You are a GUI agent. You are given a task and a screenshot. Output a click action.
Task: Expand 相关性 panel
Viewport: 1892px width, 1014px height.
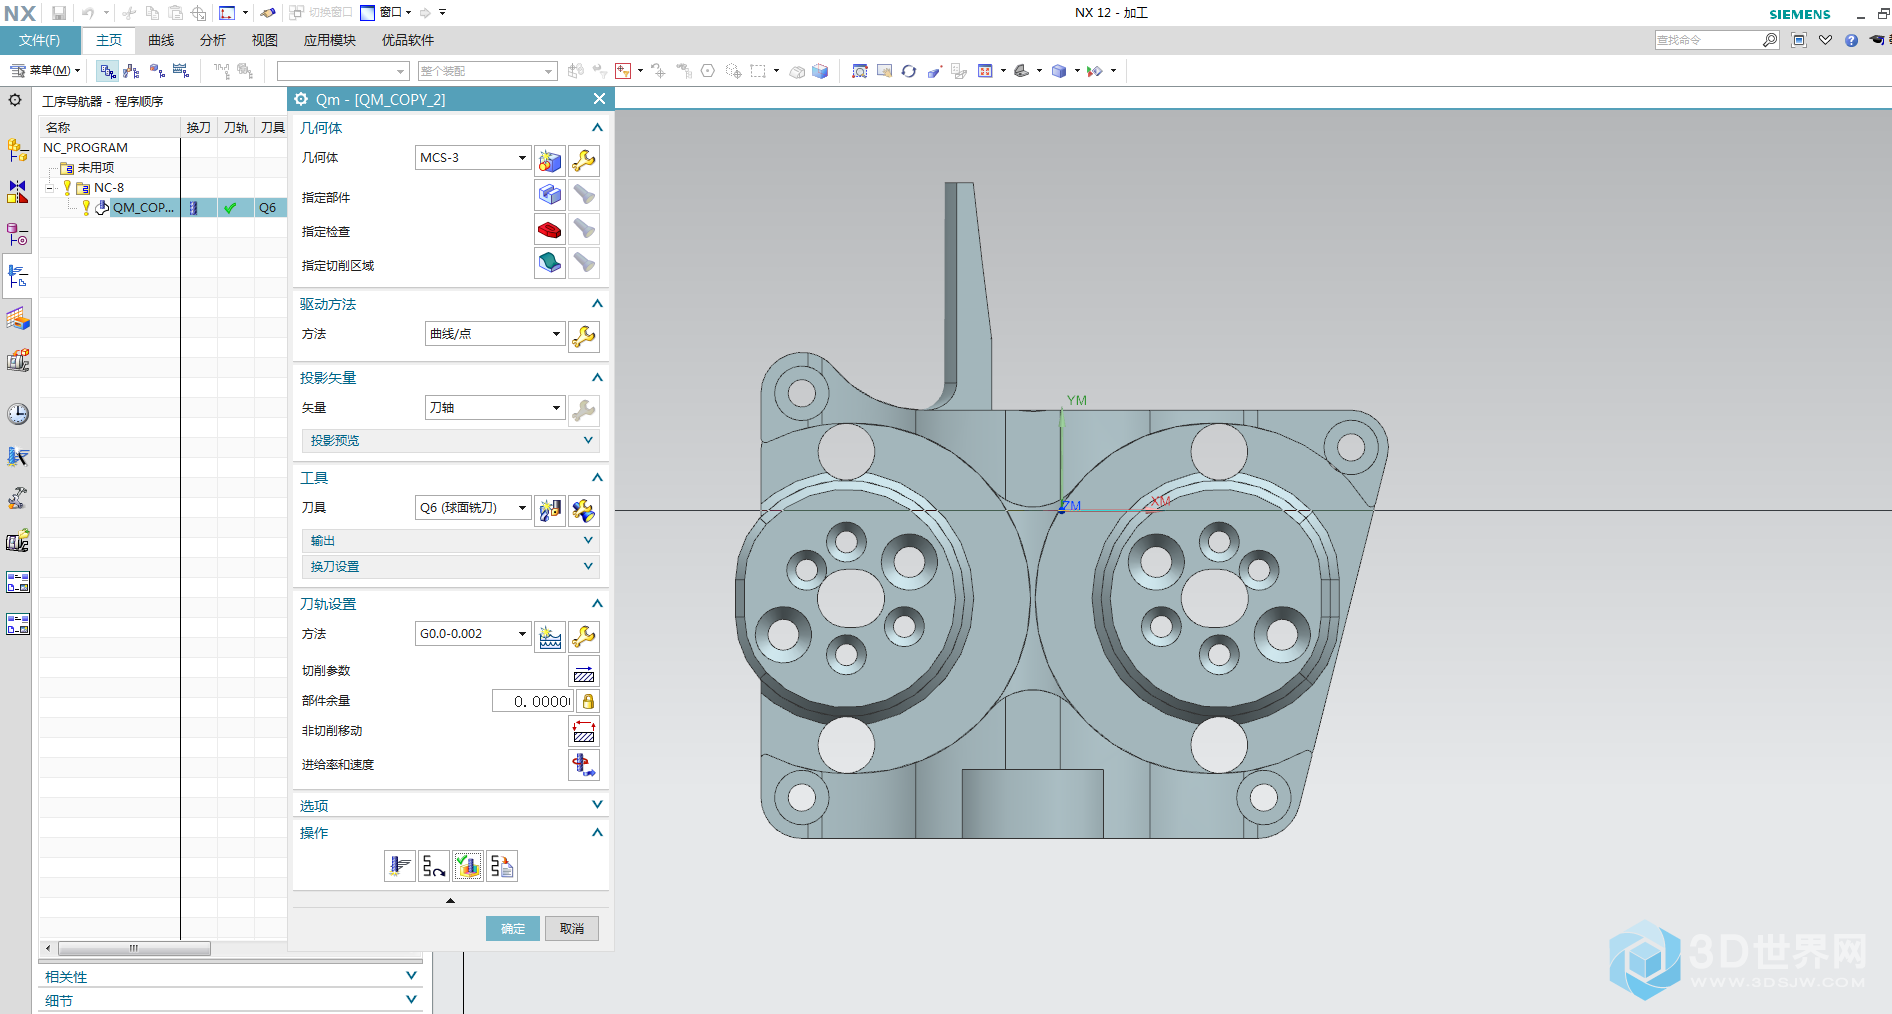click(230, 976)
